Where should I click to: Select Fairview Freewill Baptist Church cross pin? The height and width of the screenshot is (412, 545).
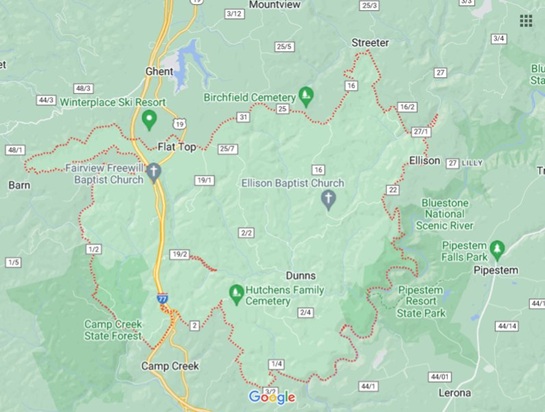pos(154,173)
